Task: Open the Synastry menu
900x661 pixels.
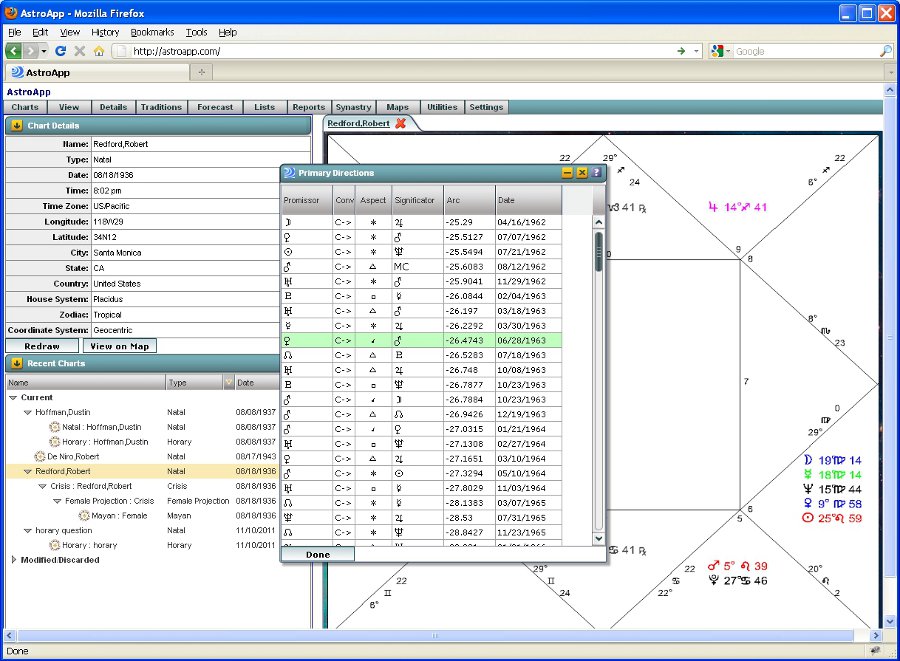Action: (x=353, y=107)
